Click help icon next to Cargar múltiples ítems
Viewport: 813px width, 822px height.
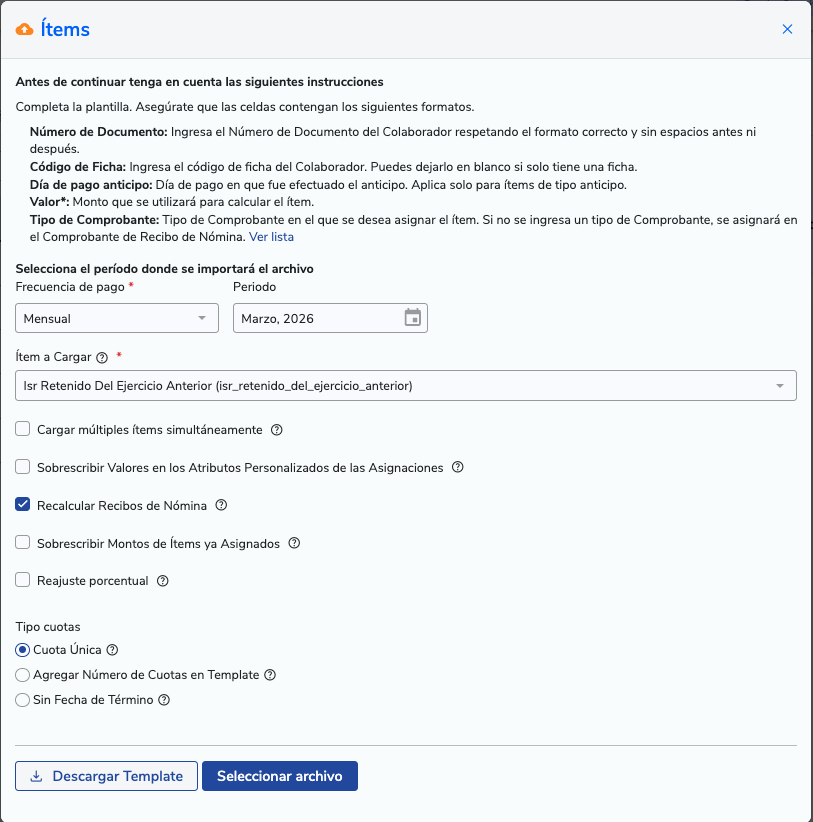point(277,430)
